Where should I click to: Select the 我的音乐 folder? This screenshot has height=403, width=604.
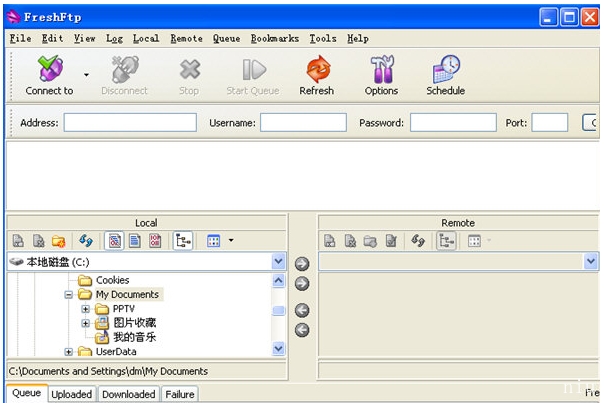134,337
